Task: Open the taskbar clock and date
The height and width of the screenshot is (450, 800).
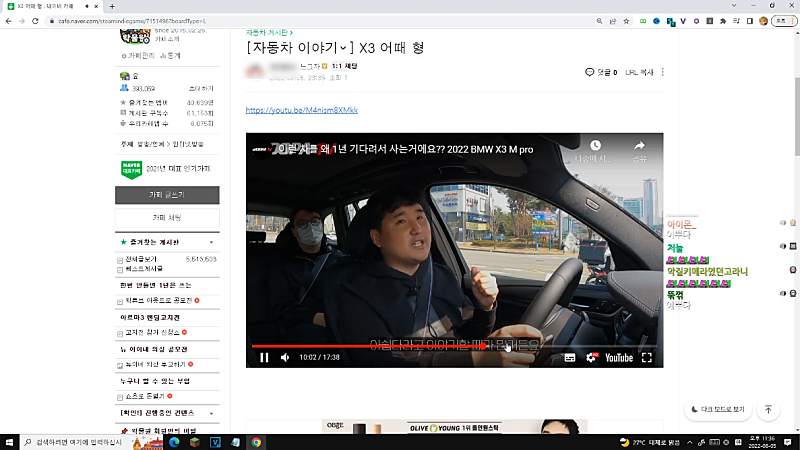Action: tap(762, 442)
